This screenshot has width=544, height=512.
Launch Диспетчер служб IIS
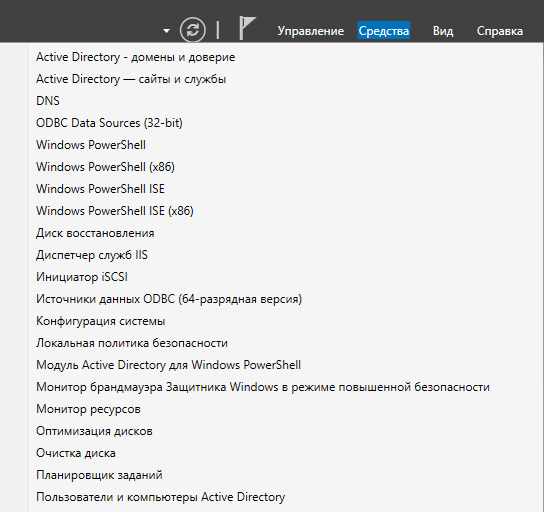tap(92, 255)
